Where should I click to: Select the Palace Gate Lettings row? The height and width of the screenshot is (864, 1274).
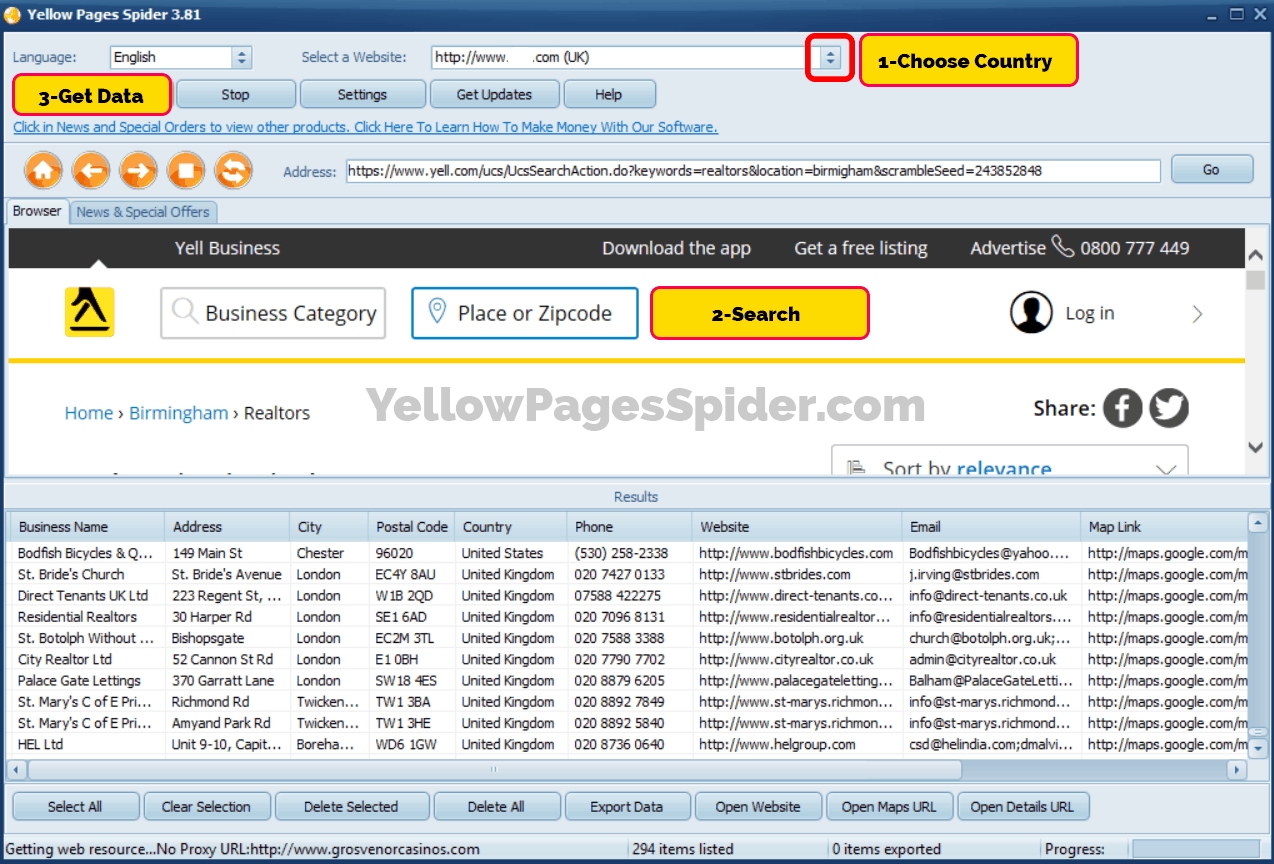point(629,681)
